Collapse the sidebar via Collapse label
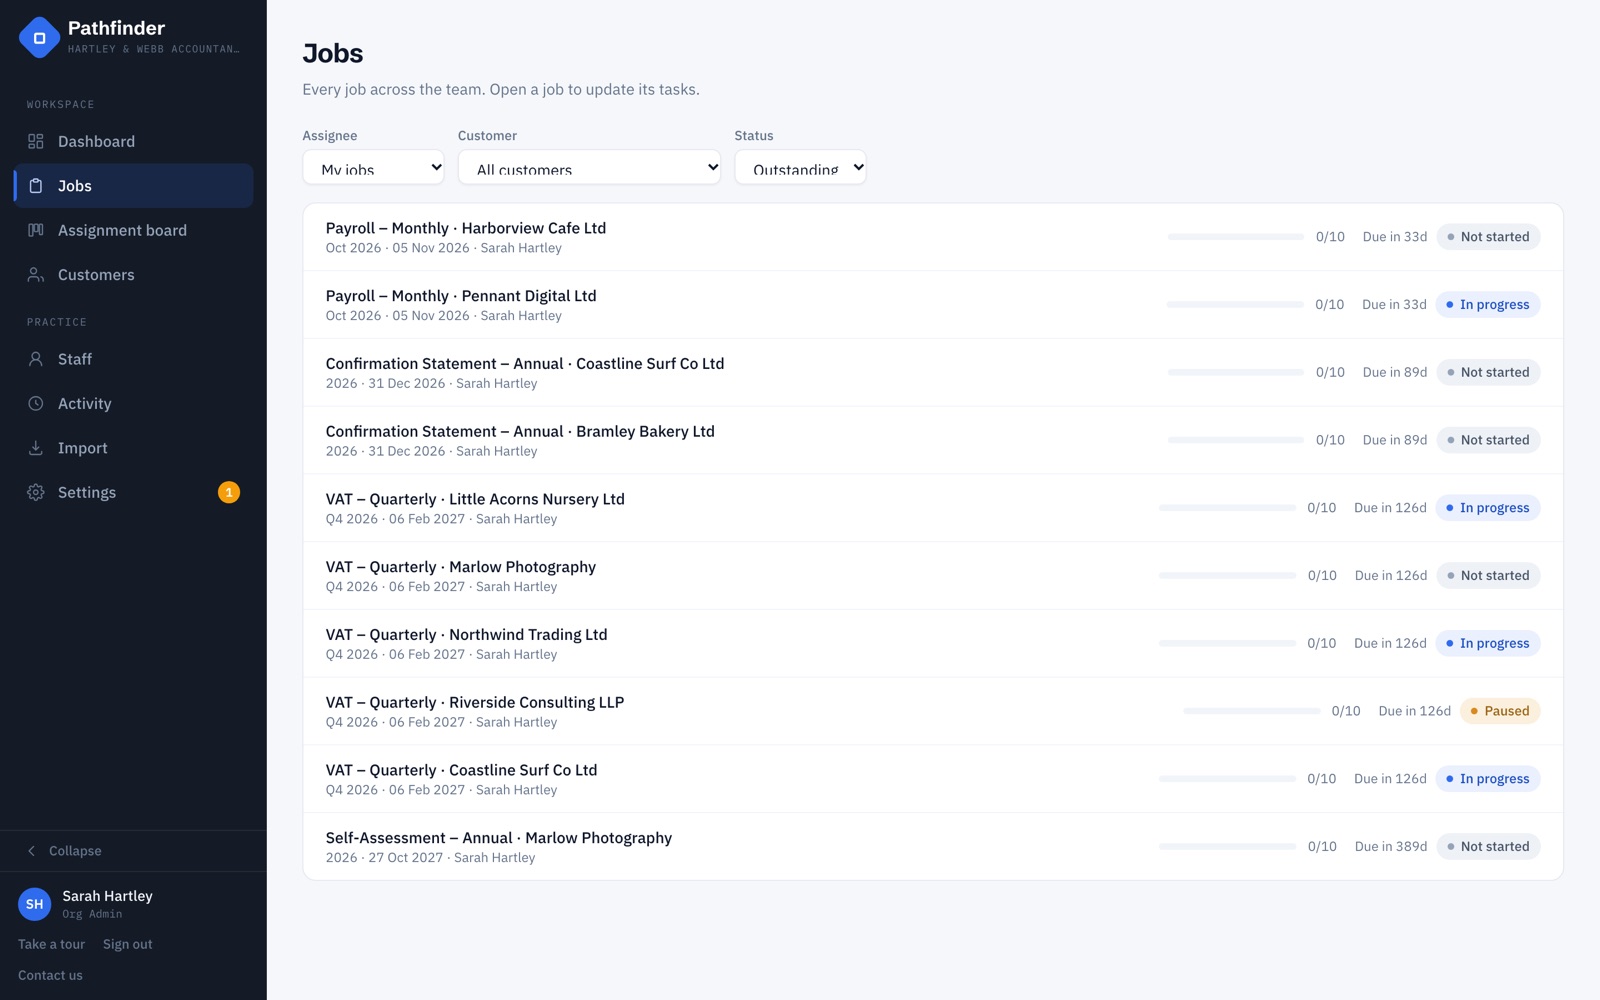 coord(75,851)
